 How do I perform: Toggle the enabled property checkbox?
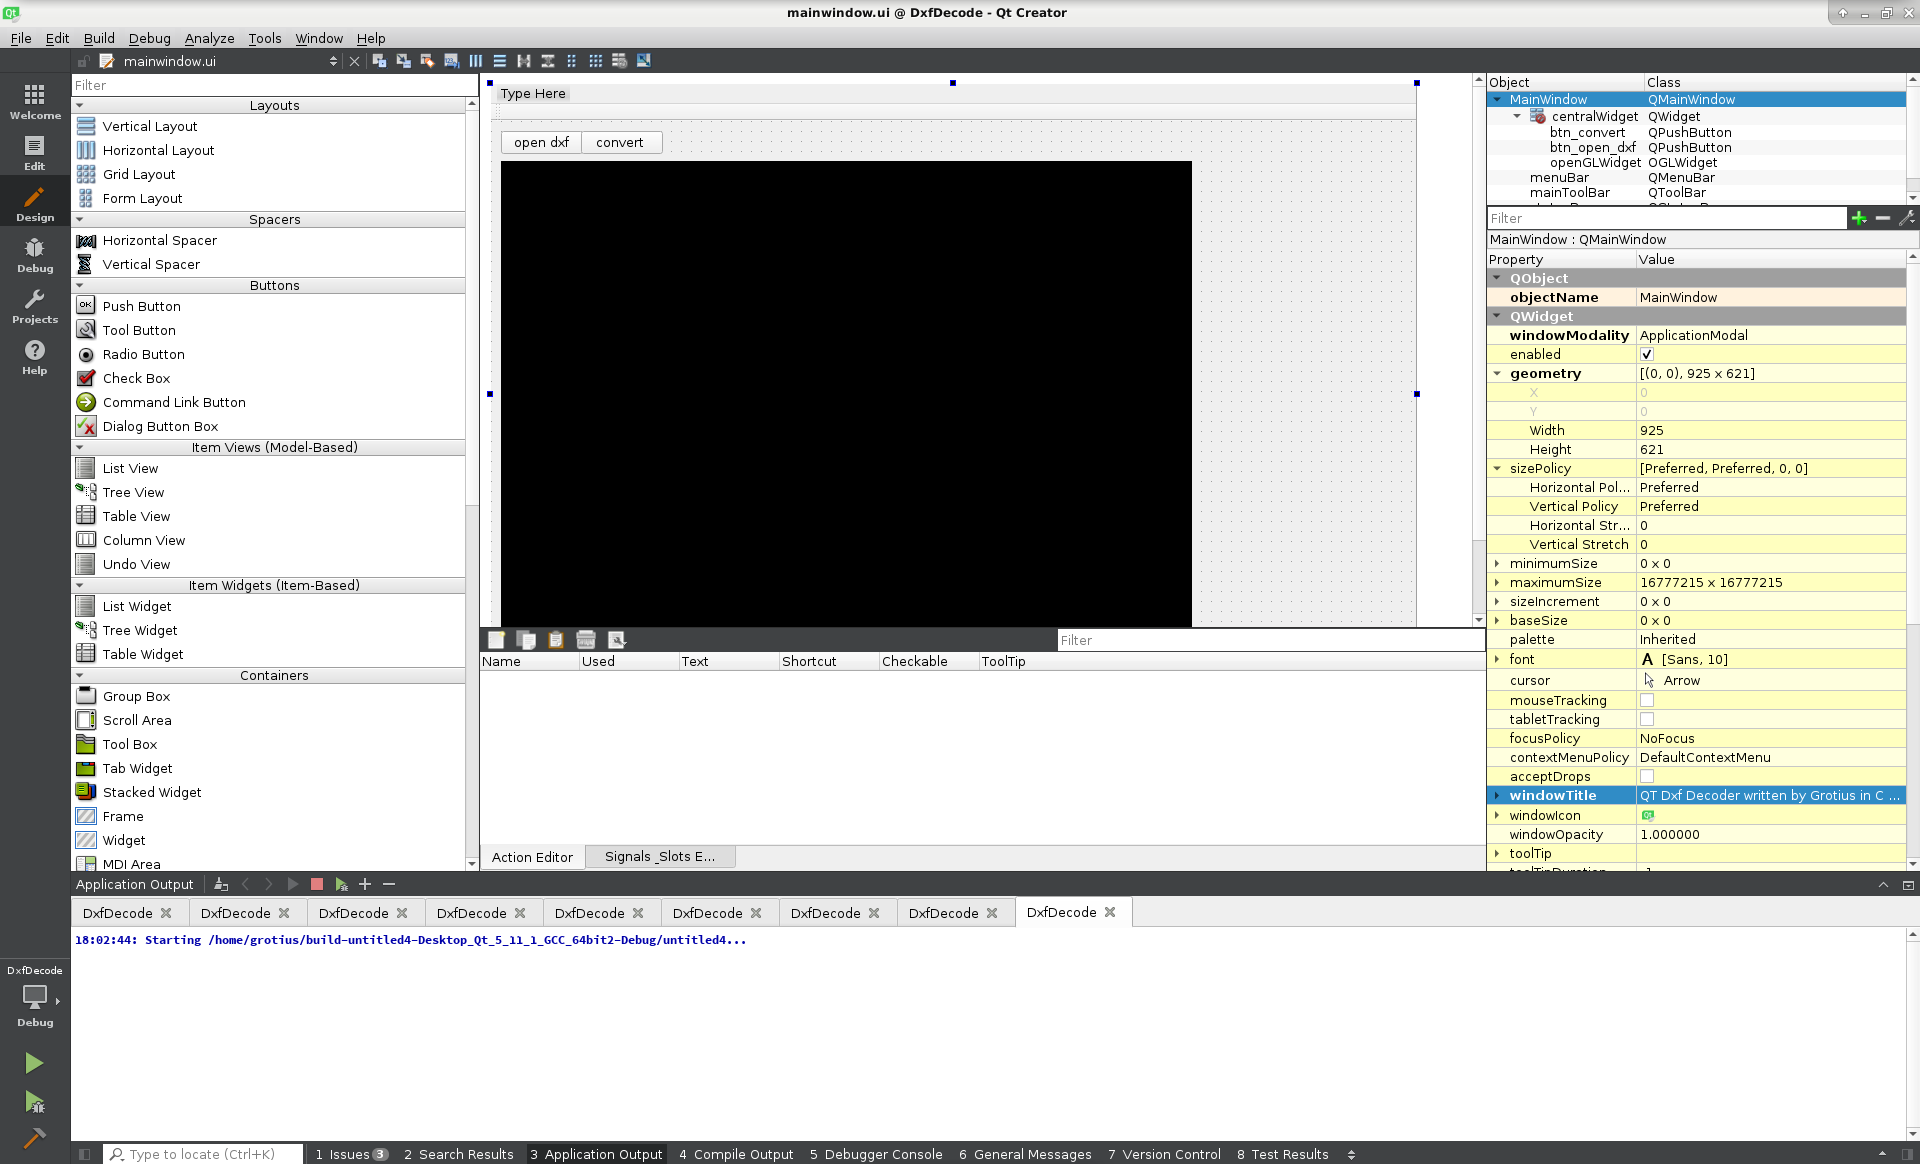coord(1646,354)
